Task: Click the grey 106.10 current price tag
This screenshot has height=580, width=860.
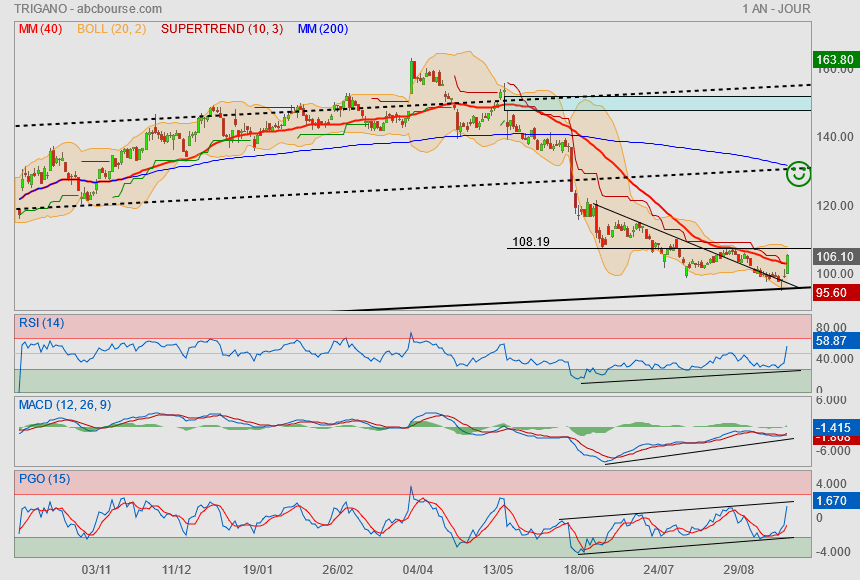Action: coord(835,256)
